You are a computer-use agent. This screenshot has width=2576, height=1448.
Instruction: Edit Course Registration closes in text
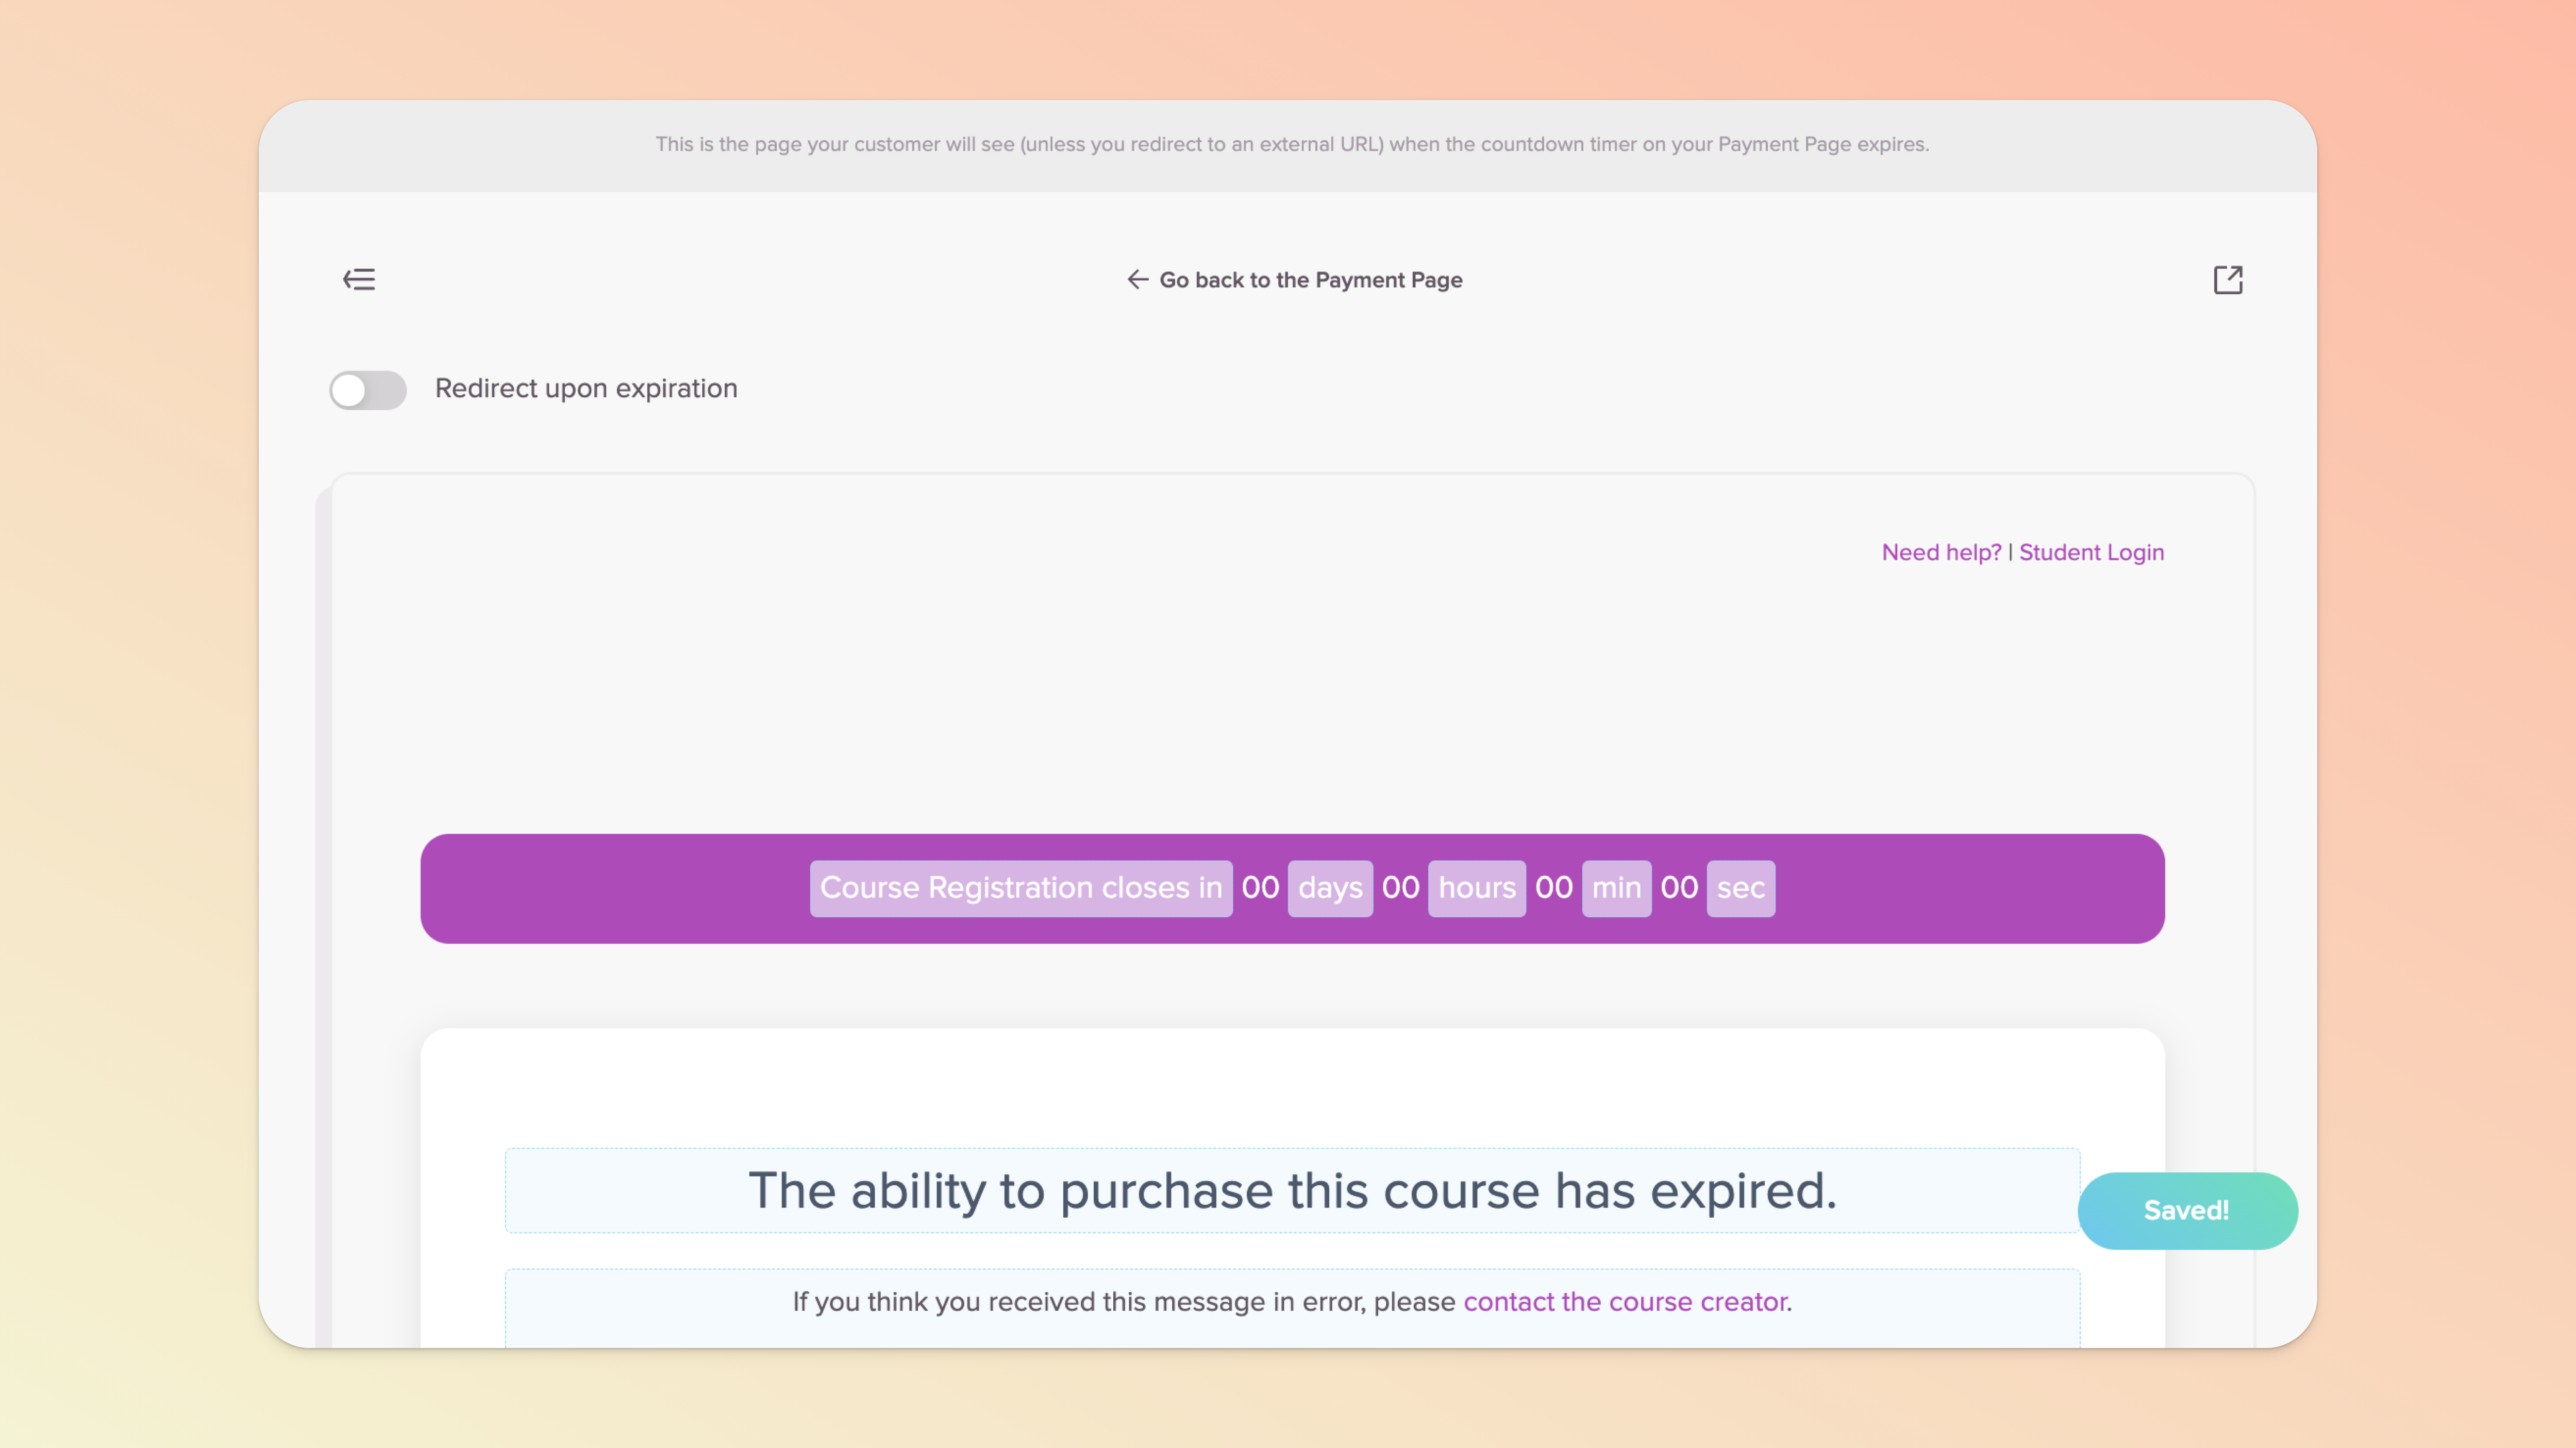click(x=1020, y=887)
